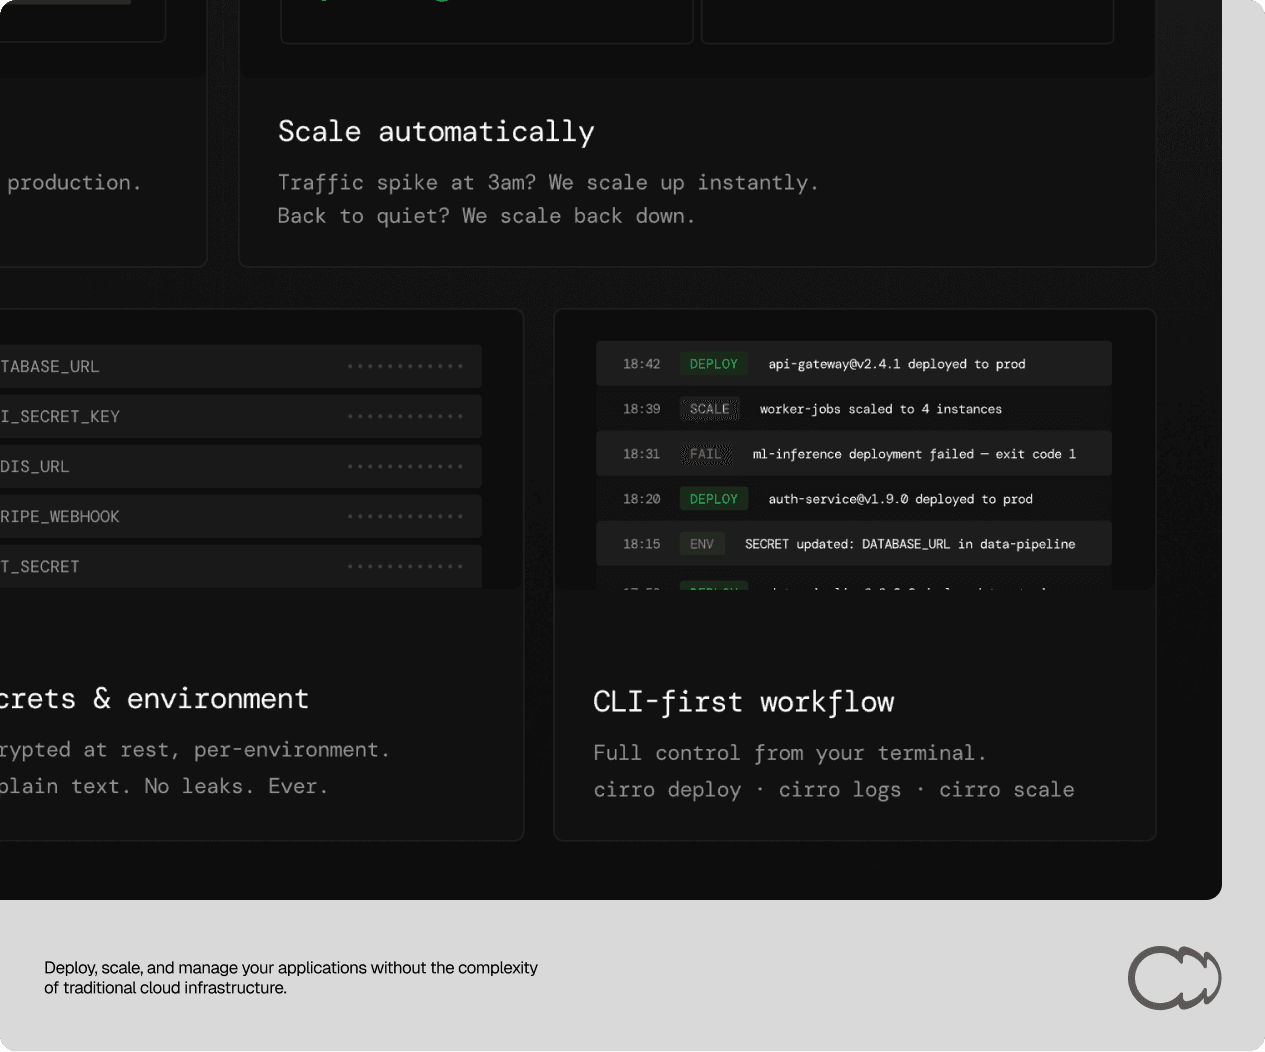Open the ml-inference deployment failed log message

914,454
